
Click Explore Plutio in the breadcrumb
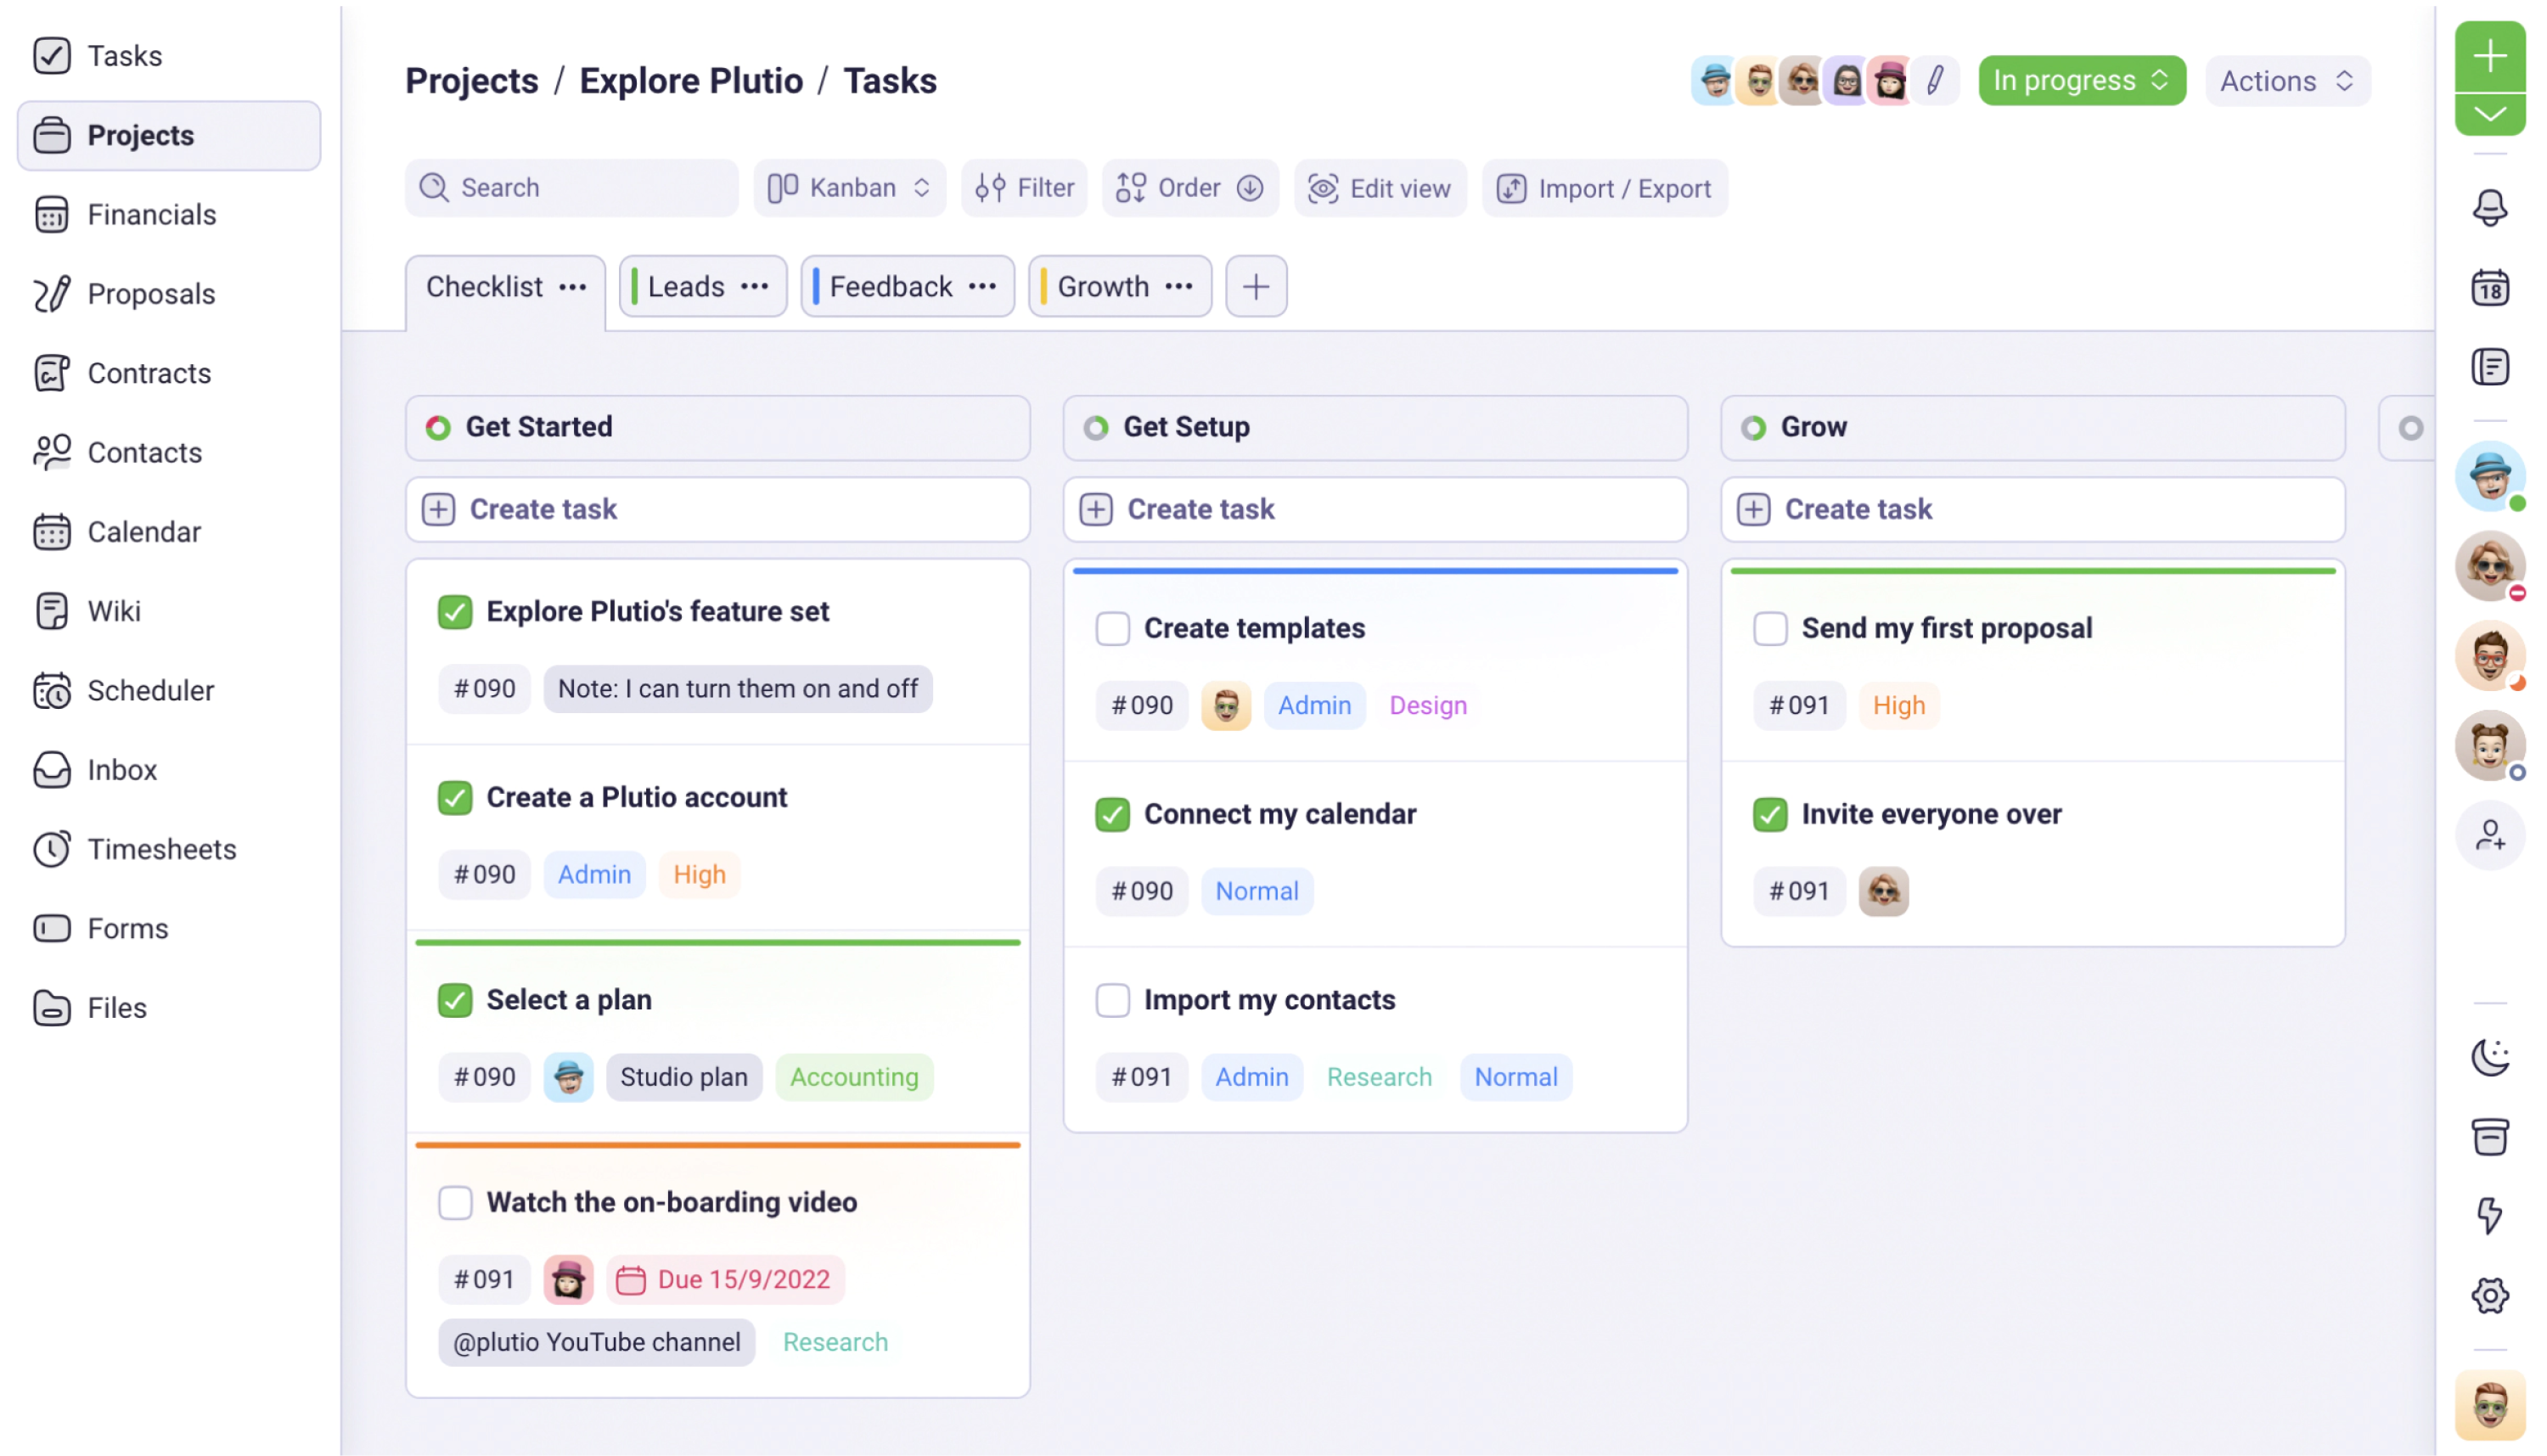691,80
